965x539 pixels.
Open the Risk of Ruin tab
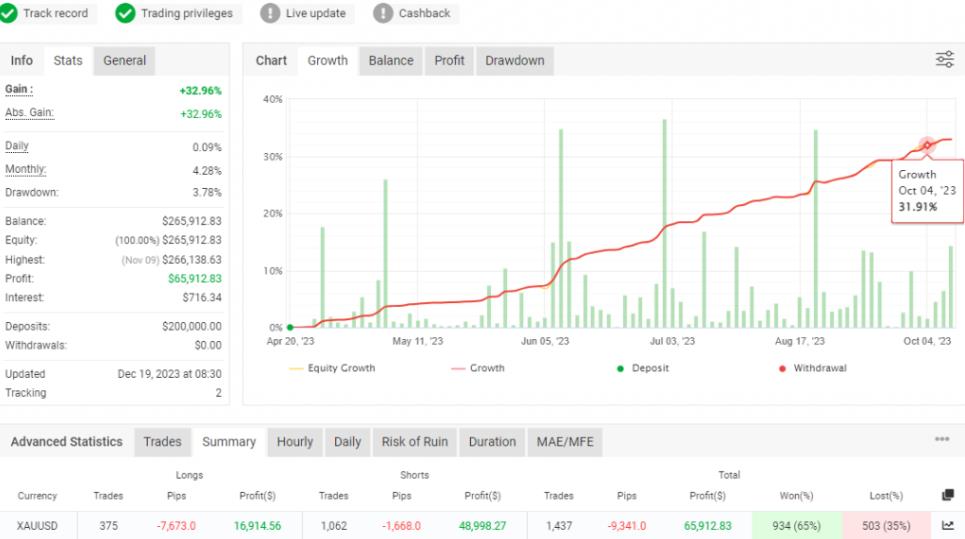coord(414,442)
